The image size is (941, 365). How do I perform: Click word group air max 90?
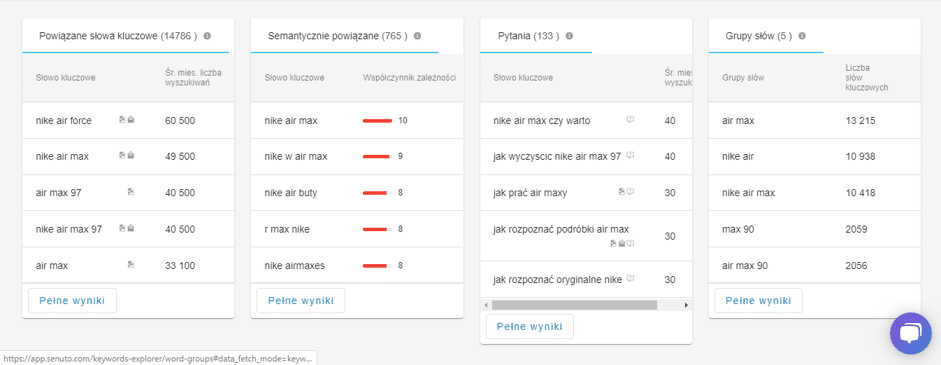click(745, 265)
